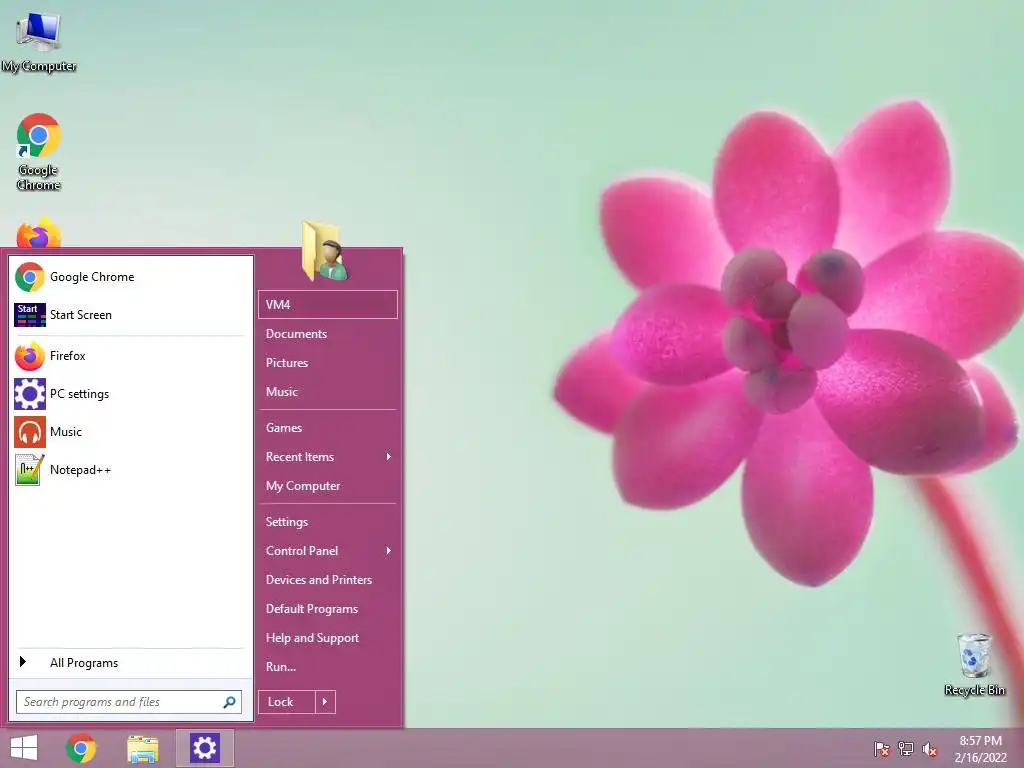
Task: Open File Explorer from the taskbar
Action: (x=143, y=749)
